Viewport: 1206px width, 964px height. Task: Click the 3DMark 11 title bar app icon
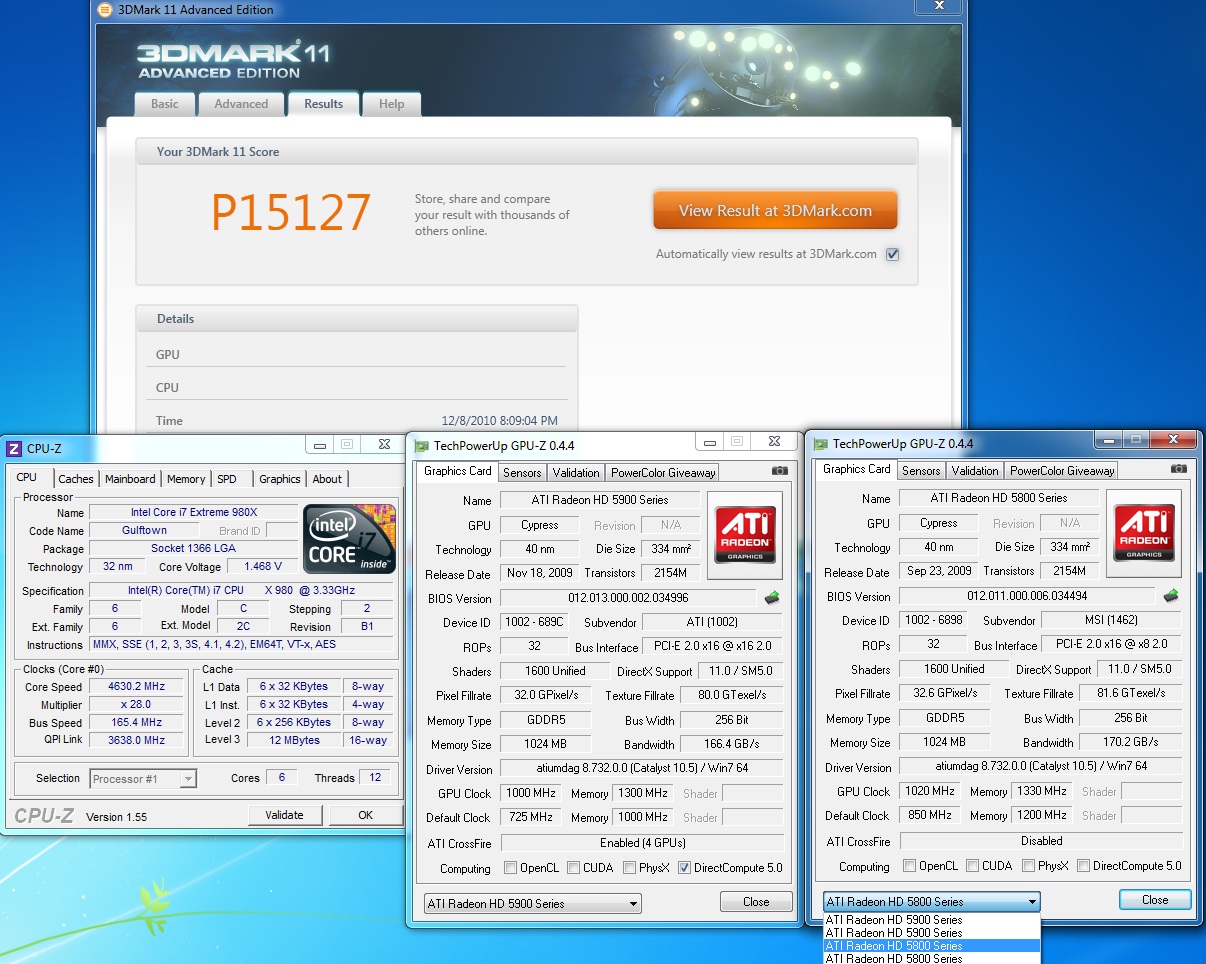[106, 10]
